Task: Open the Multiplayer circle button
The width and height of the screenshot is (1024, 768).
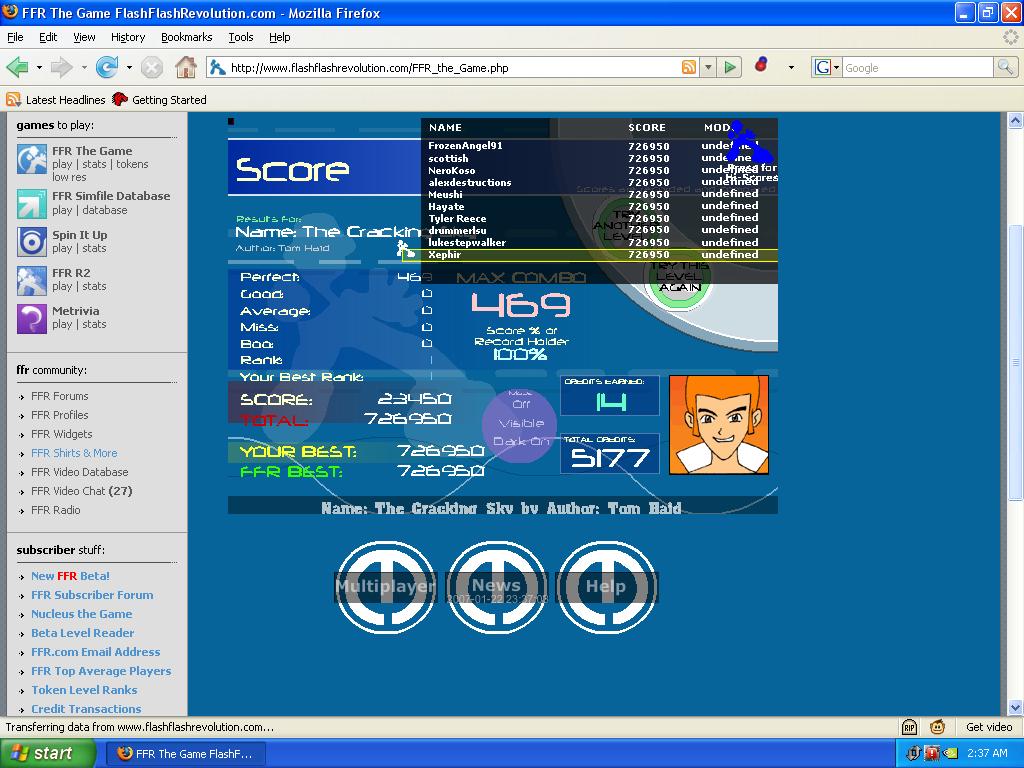Action: 385,587
